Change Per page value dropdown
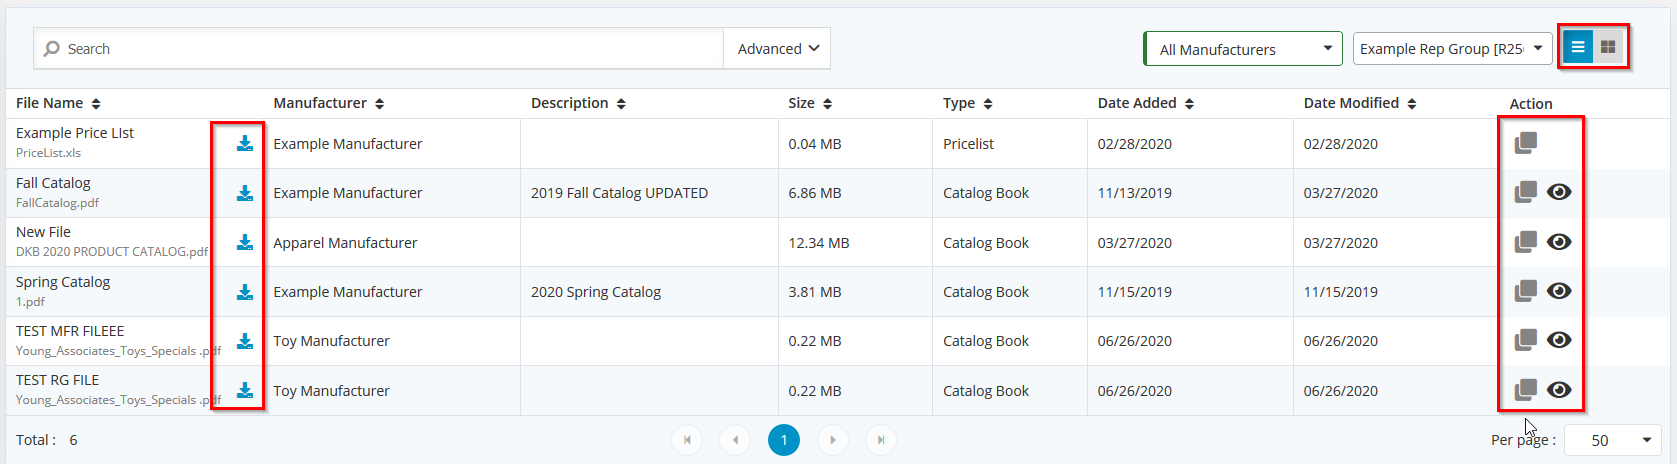The width and height of the screenshot is (1677, 464). tap(1613, 440)
